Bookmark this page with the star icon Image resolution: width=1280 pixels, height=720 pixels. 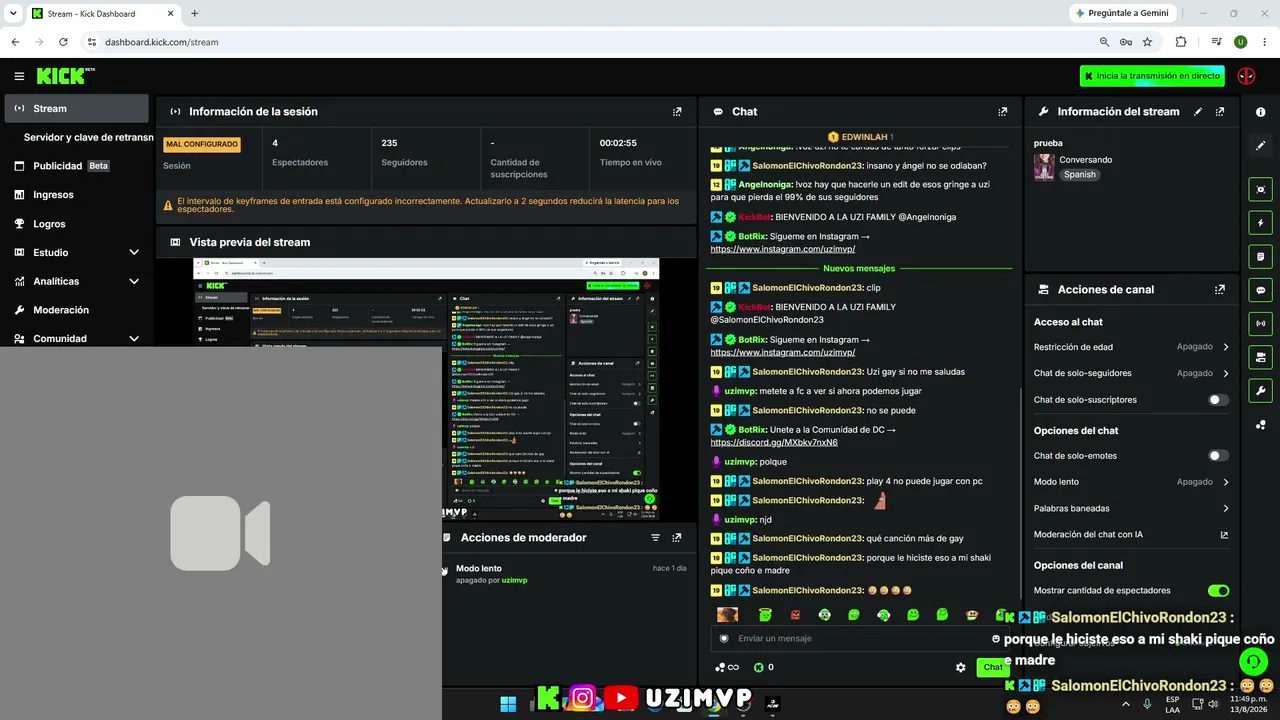click(1147, 42)
